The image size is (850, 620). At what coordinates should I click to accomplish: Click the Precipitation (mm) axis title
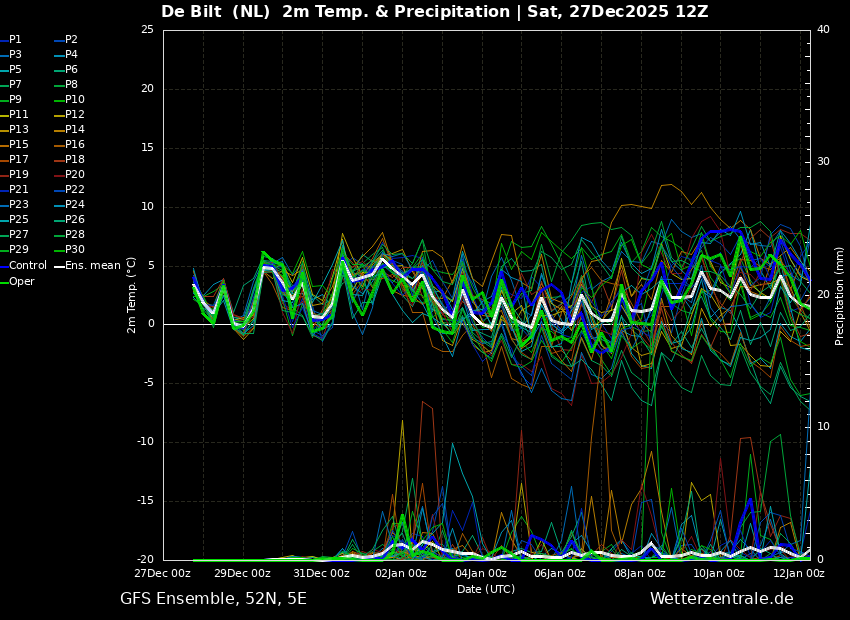[840, 295]
